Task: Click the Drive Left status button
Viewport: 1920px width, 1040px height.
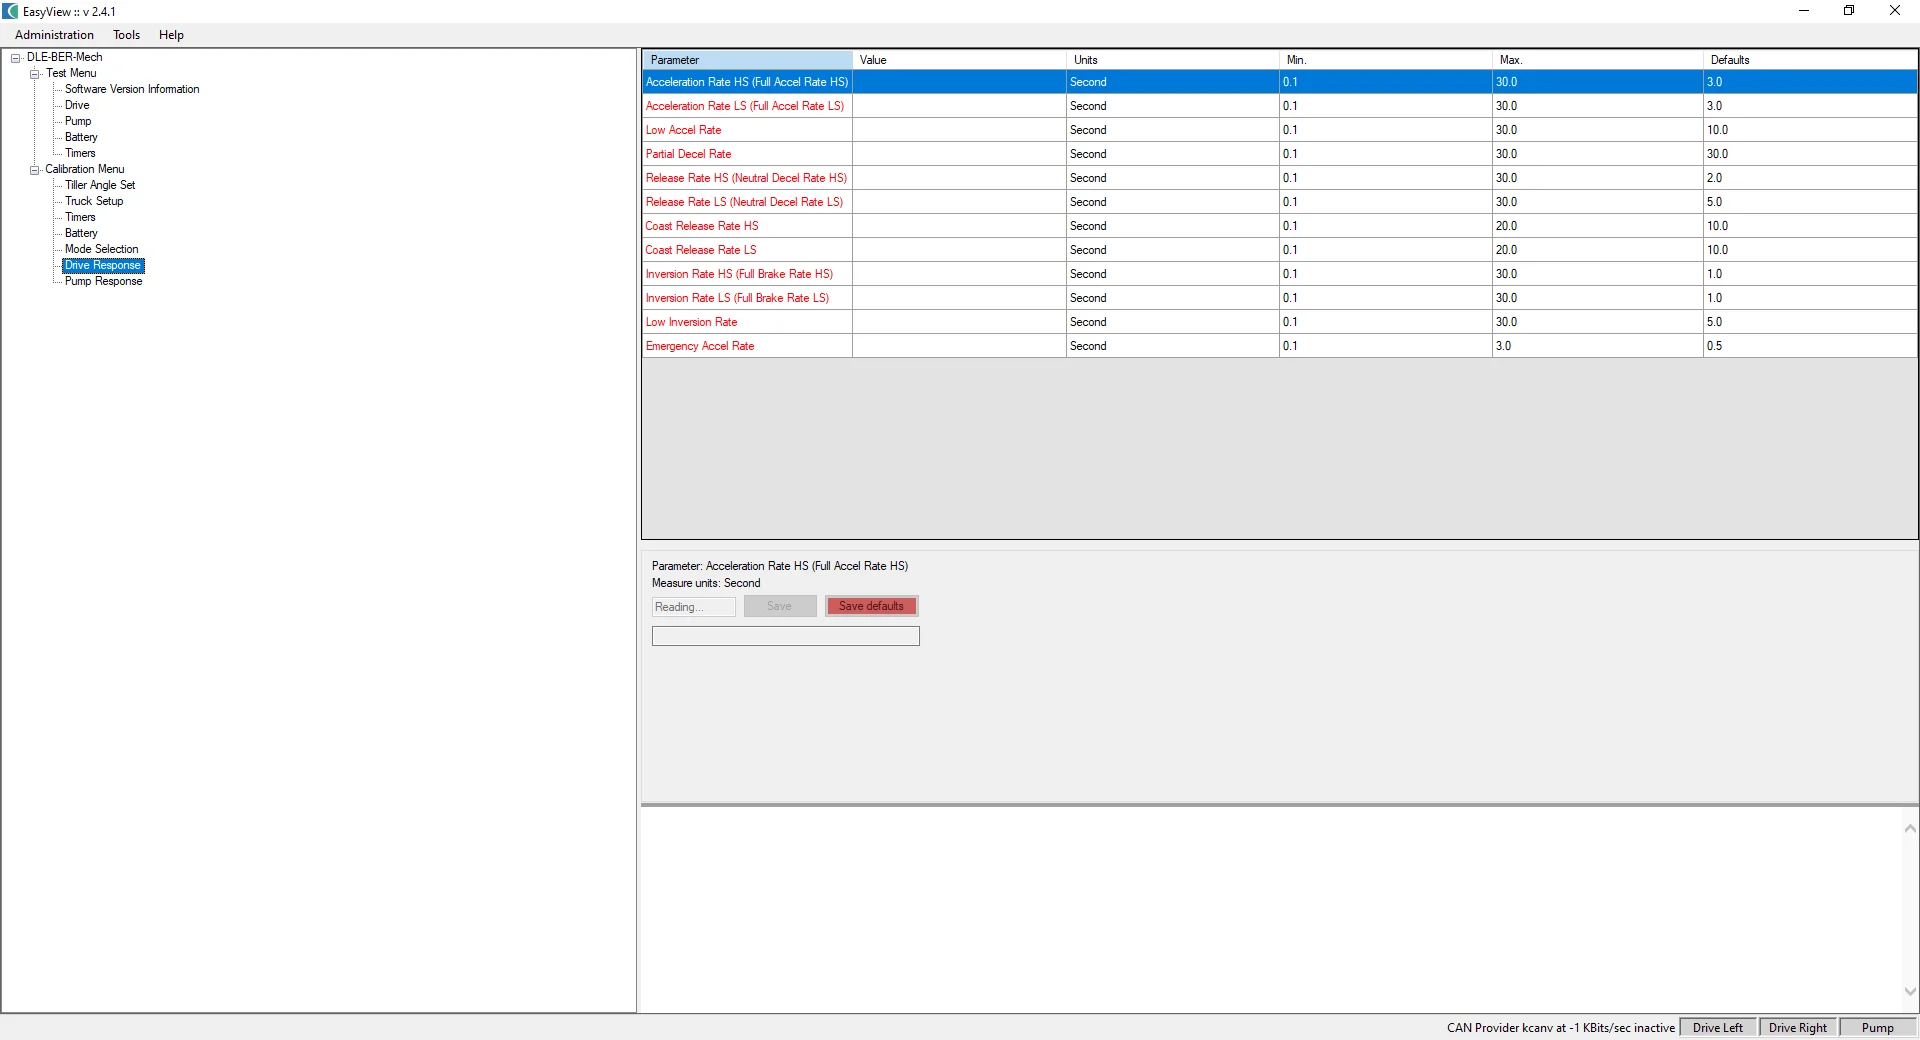Action: (x=1718, y=1027)
